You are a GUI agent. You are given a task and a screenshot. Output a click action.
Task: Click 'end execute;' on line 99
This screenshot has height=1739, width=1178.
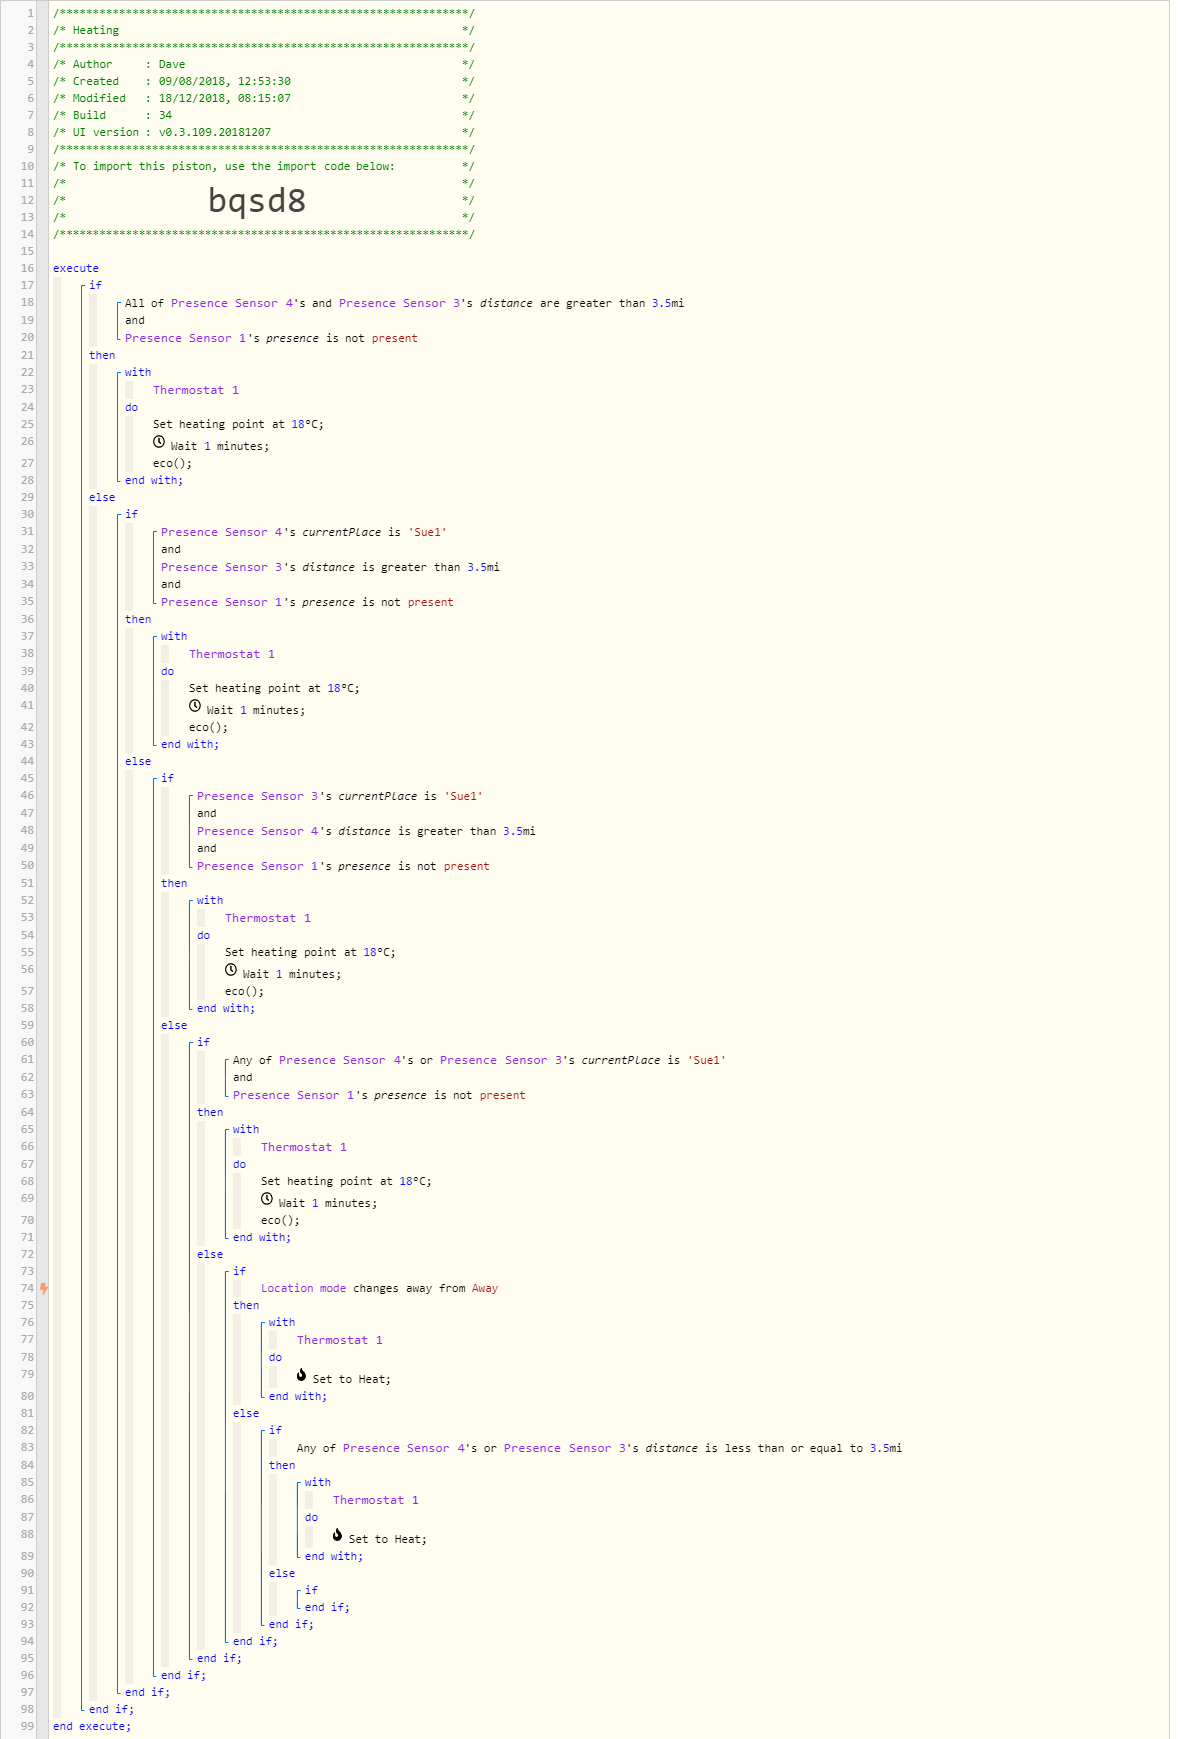[92, 1726]
